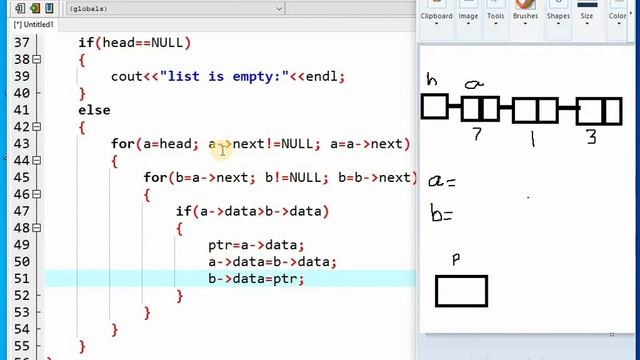Collapse the code fold at line 42
Viewport: 640px width, 360px height.
pos(36,127)
